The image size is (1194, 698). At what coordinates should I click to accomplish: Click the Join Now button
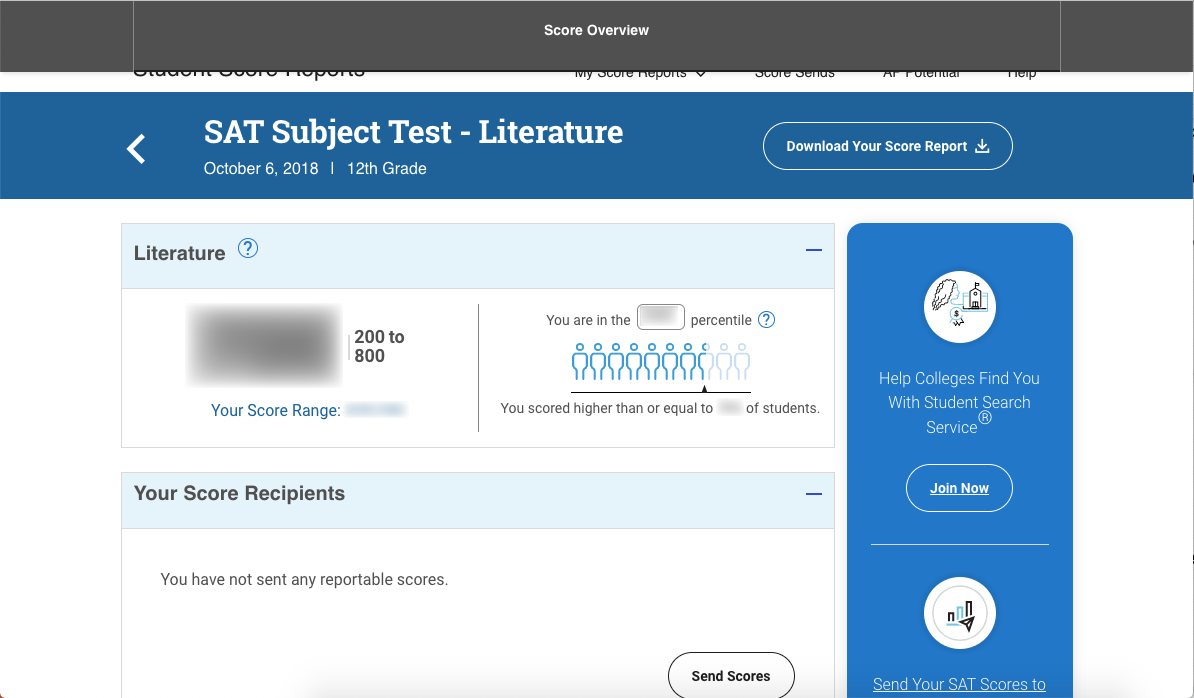point(959,488)
